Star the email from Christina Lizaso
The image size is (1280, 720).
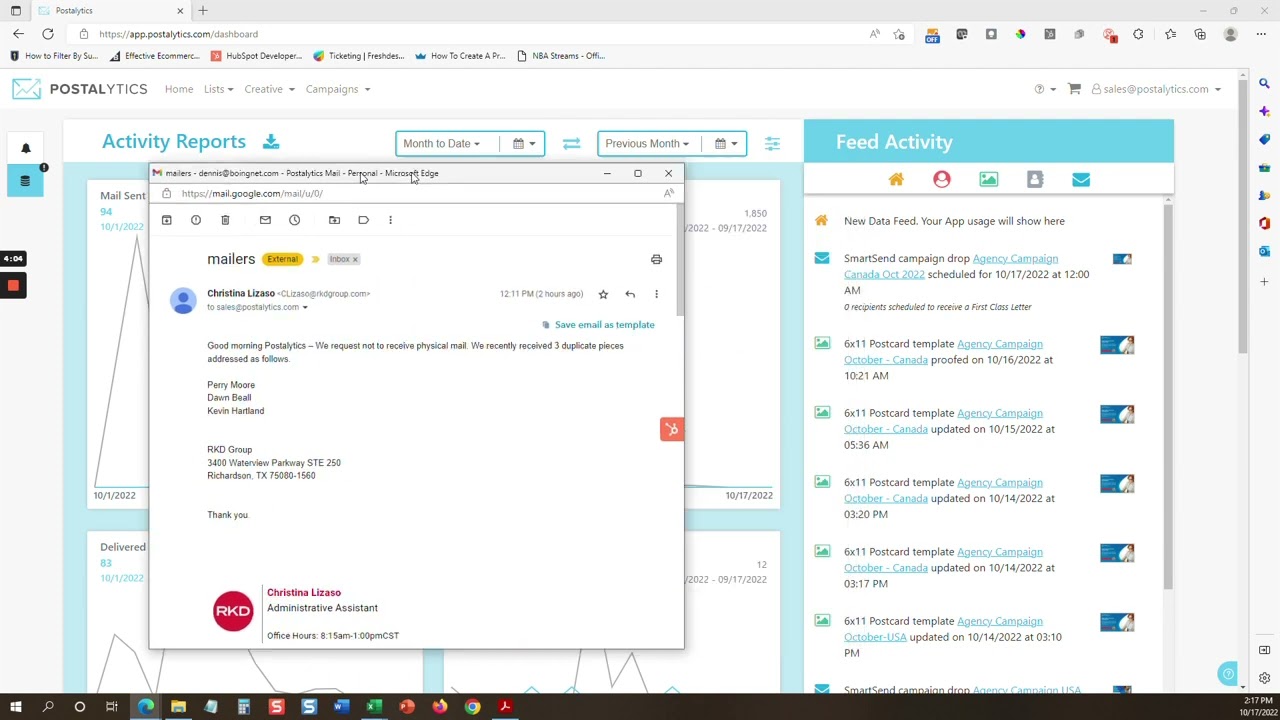[x=603, y=294]
